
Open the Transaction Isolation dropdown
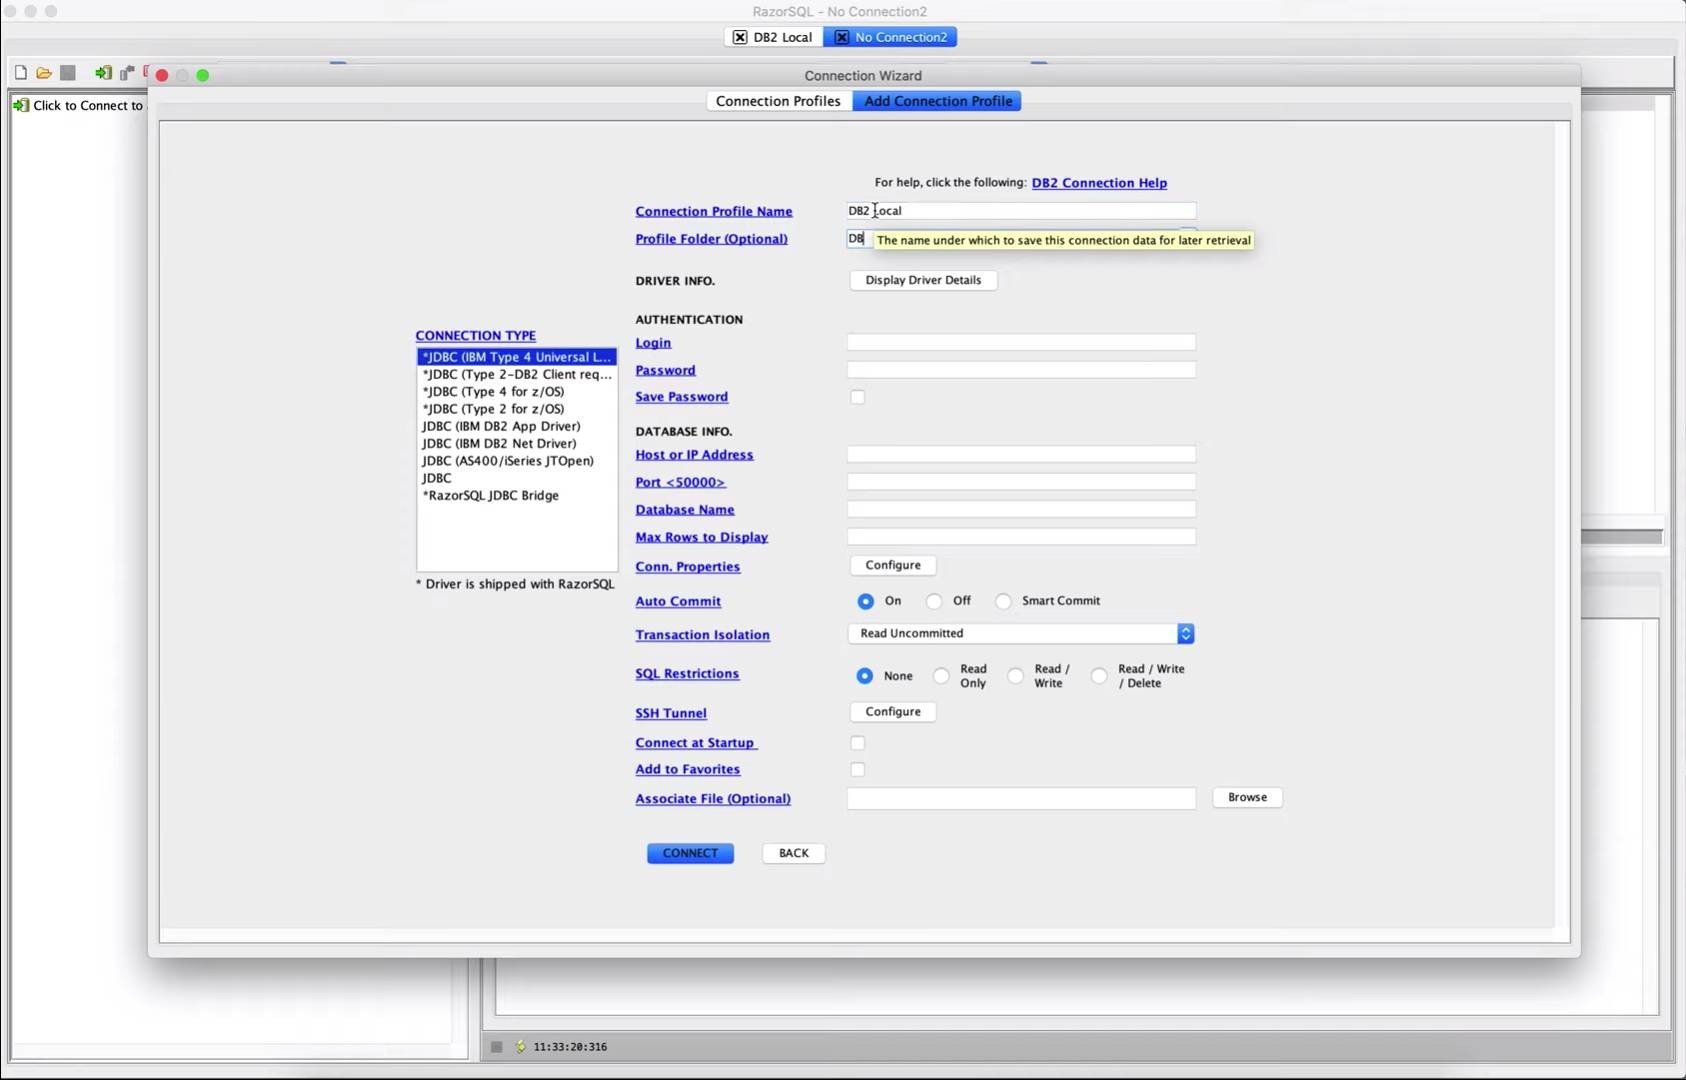[x=1020, y=634]
